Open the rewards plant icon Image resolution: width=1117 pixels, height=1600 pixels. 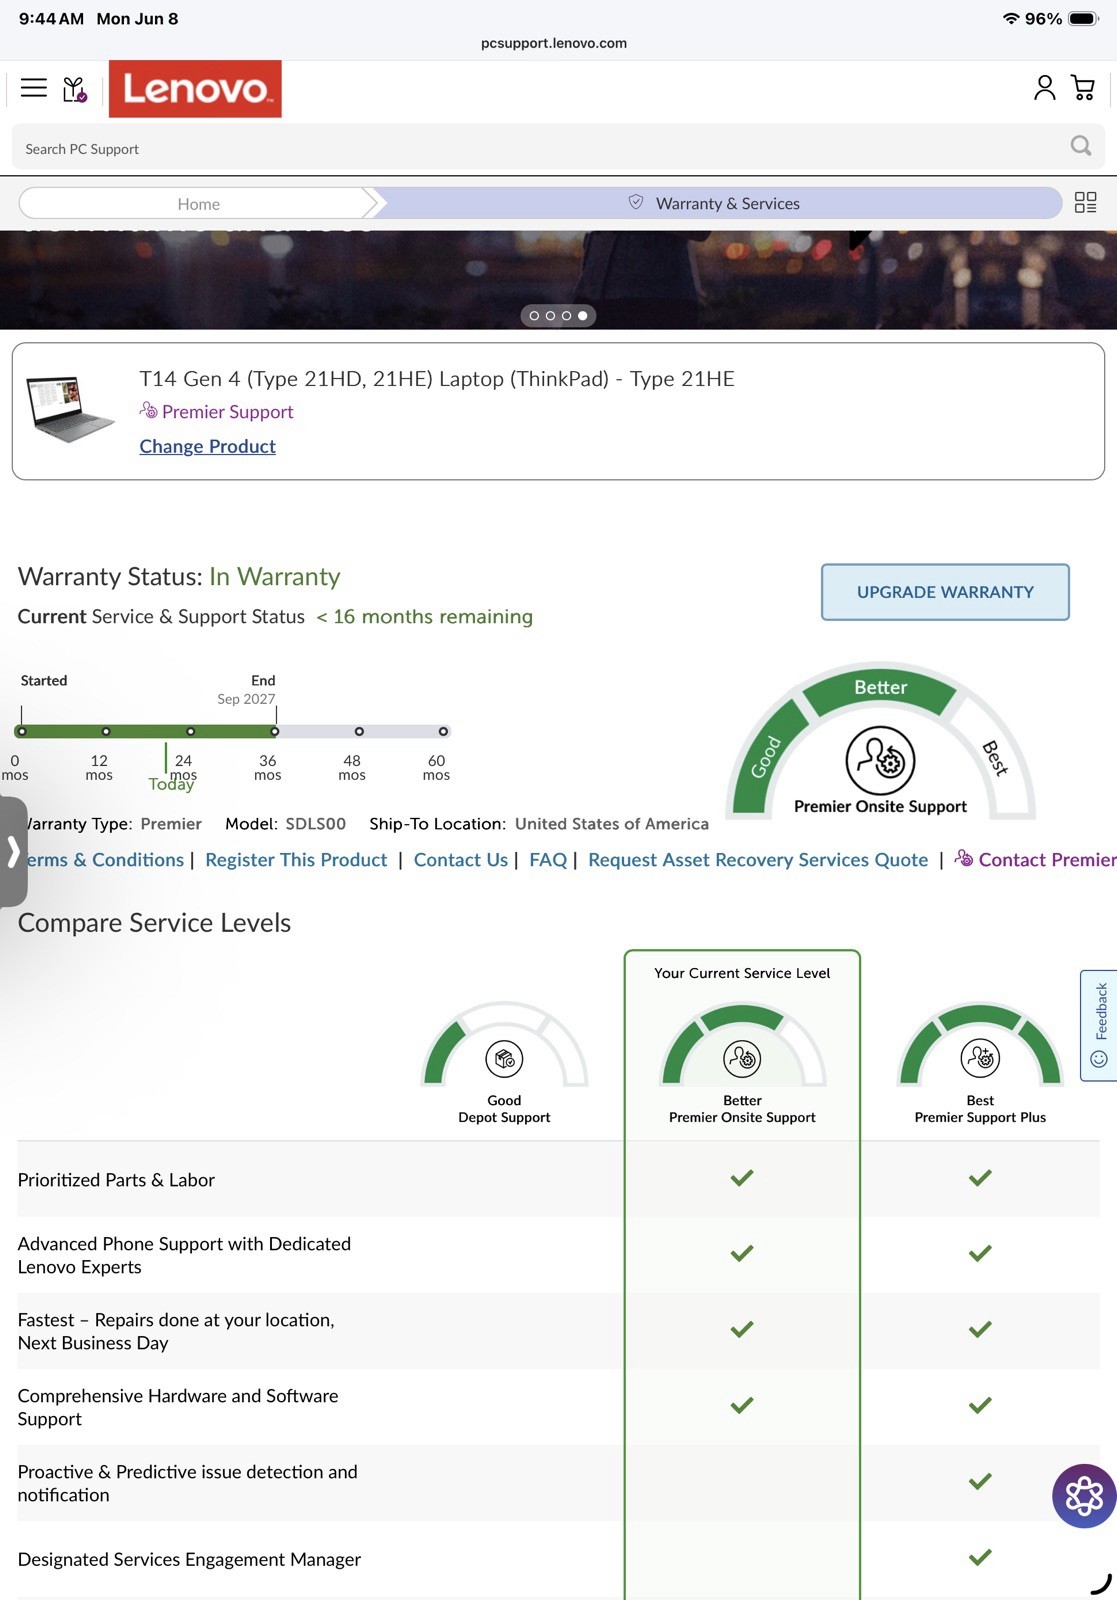coord(75,89)
